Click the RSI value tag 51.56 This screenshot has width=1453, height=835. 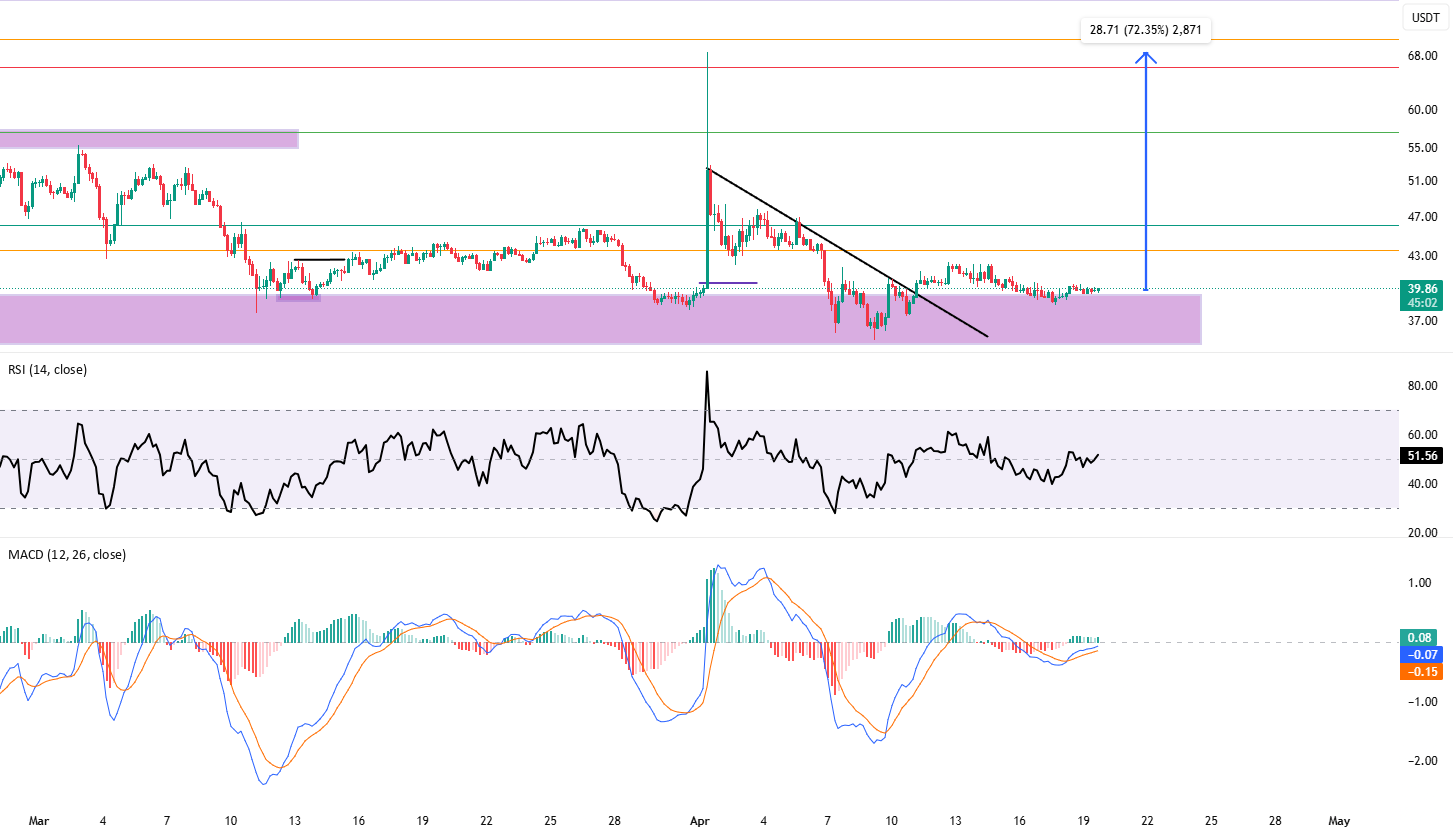click(1422, 456)
